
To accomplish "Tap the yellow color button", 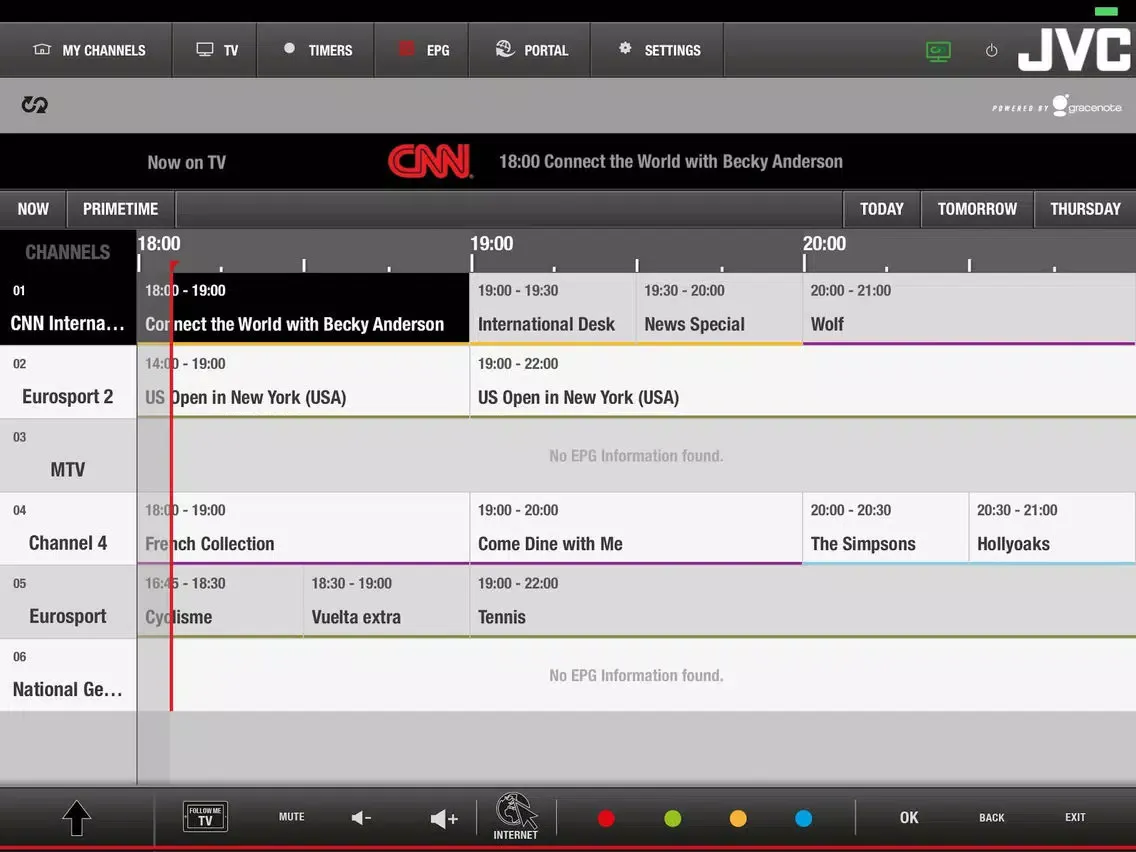I will pyautogui.click(x=738, y=818).
